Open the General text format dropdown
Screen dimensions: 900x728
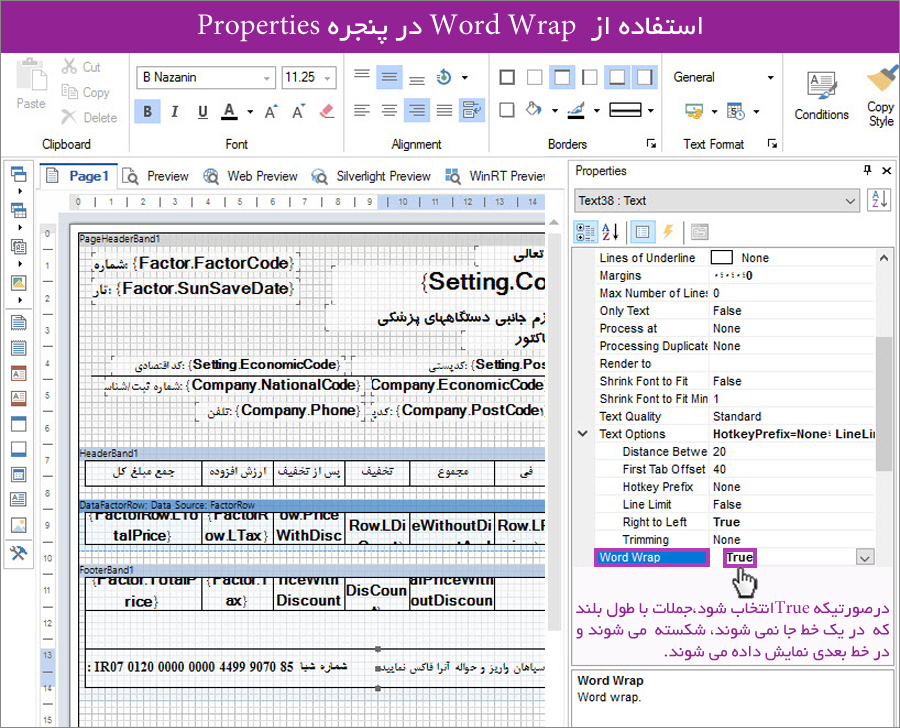pyautogui.click(x=770, y=78)
